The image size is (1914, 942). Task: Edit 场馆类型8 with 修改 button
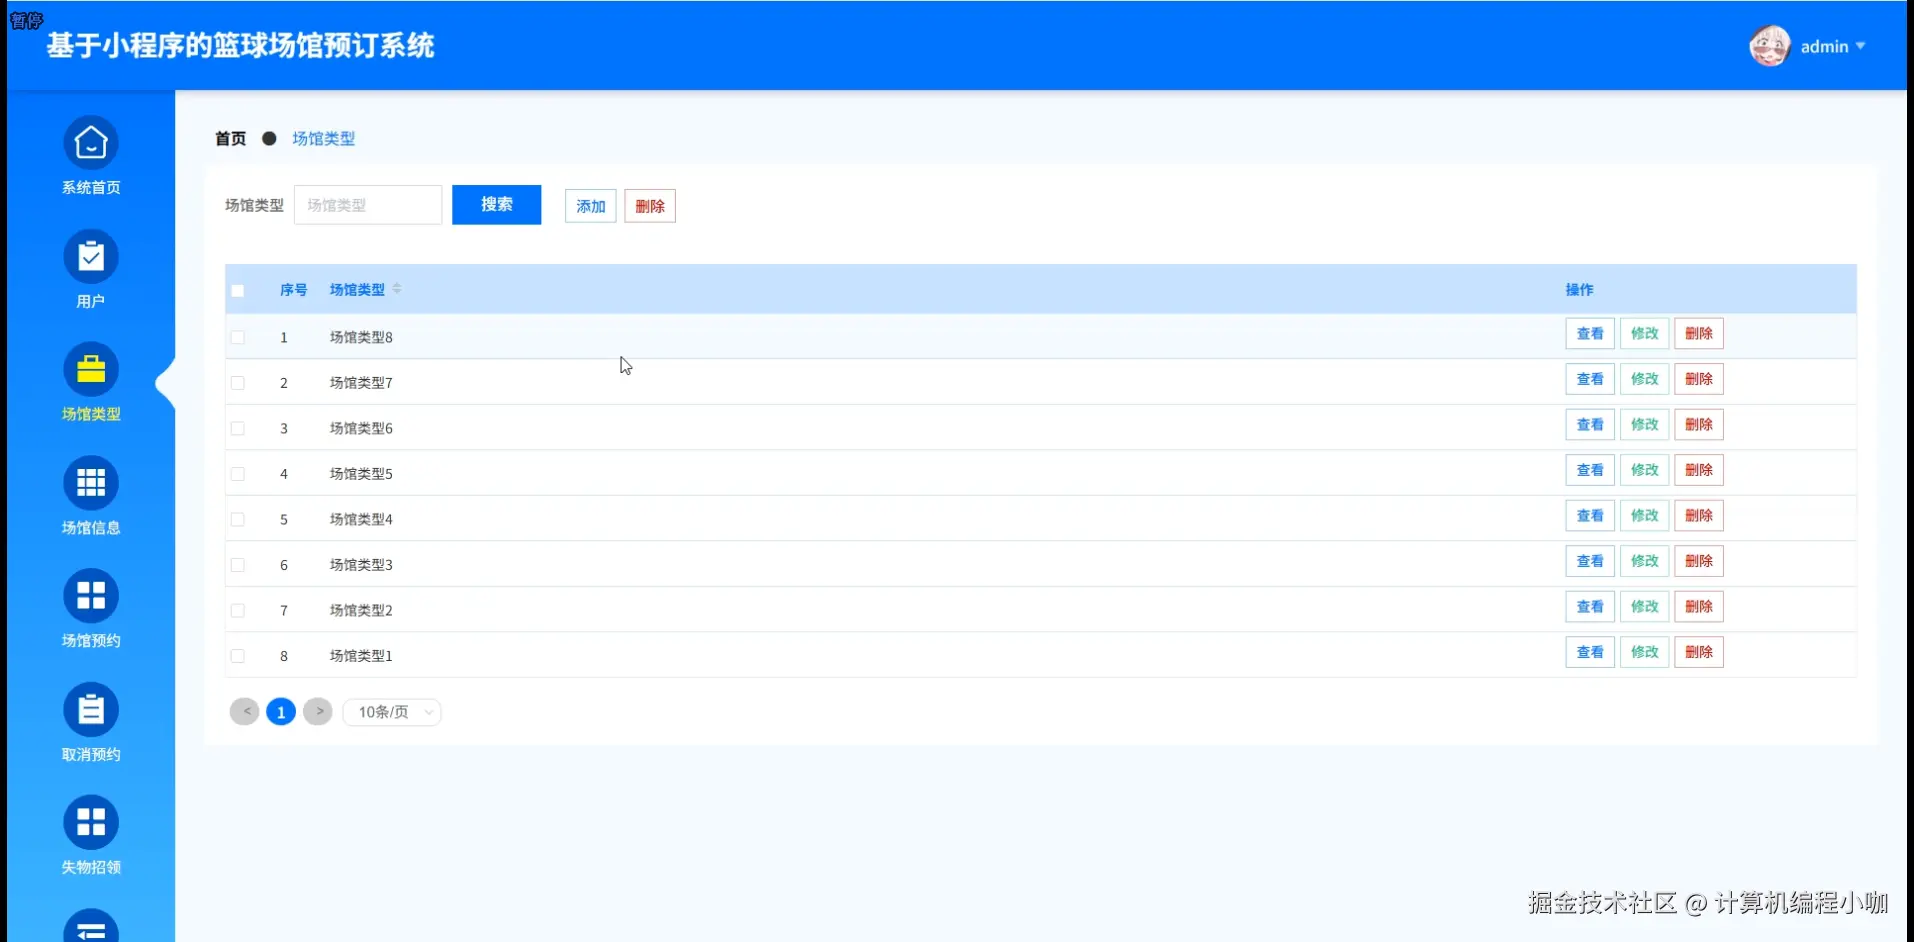pos(1645,334)
